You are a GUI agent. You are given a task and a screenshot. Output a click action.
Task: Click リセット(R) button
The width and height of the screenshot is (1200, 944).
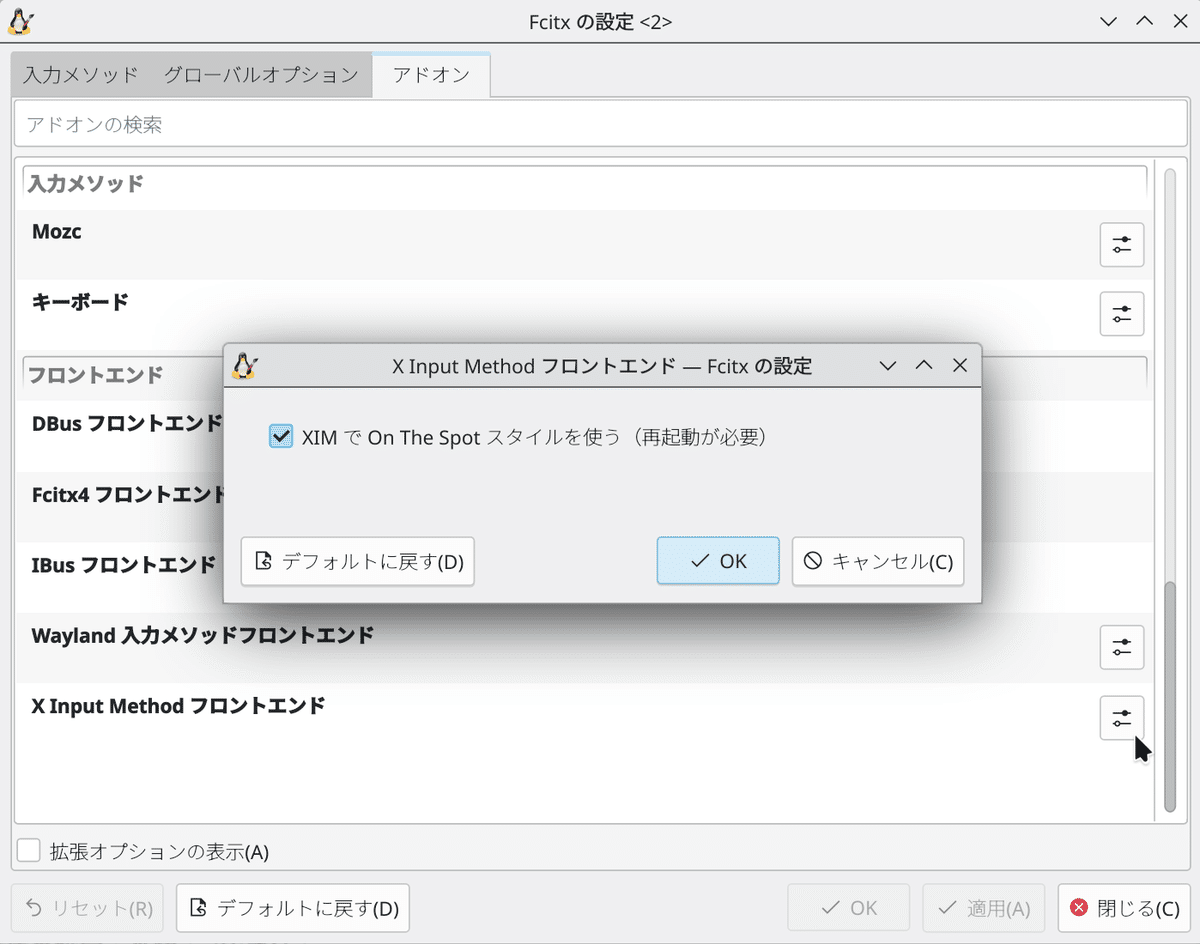(x=88, y=908)
